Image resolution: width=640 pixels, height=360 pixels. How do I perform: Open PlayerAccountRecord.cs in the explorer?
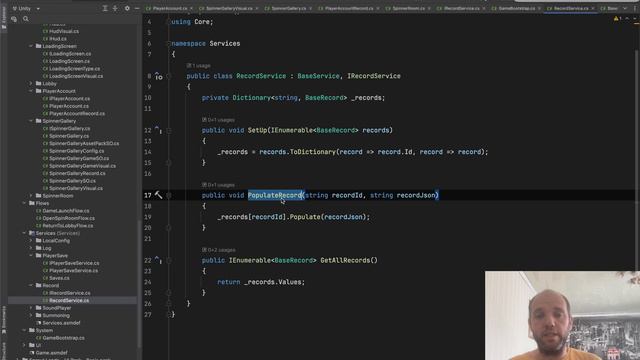tap(73, 113)
